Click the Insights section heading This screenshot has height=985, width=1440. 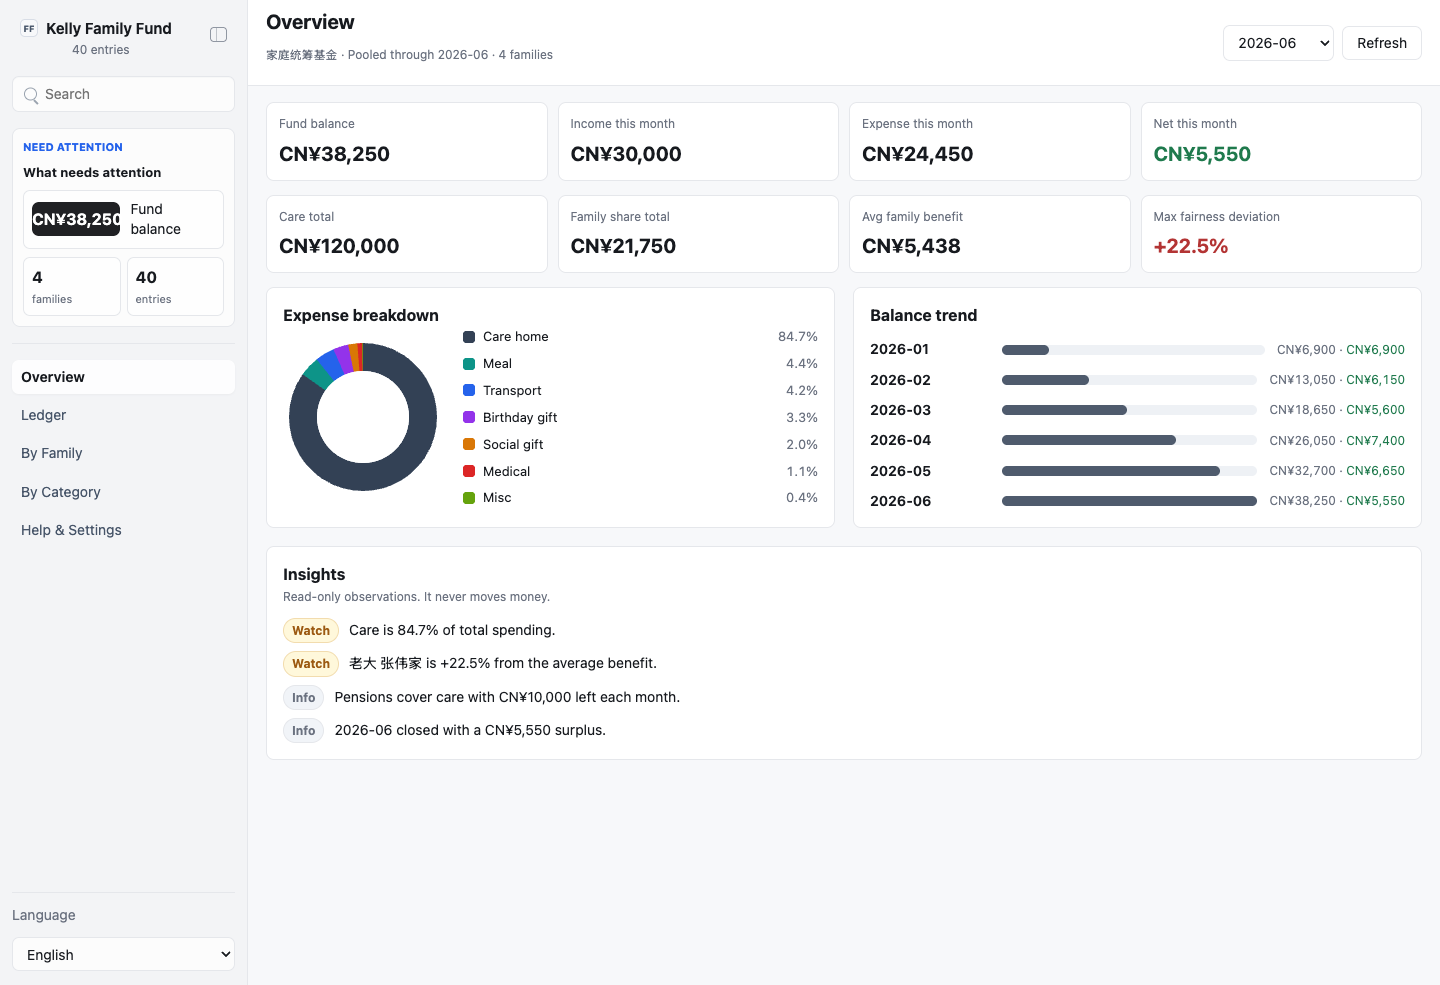(314, 574)
